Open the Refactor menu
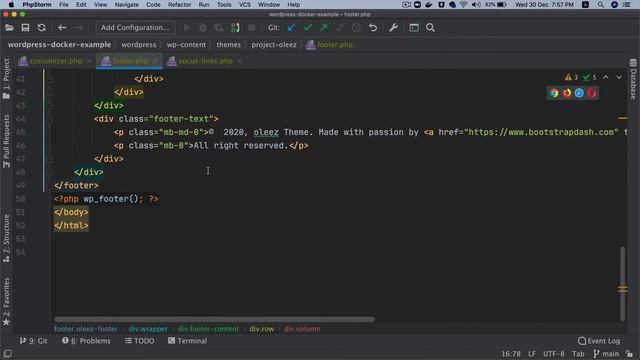This screenshot has height=360, width=640. click(x=180, y=4)
